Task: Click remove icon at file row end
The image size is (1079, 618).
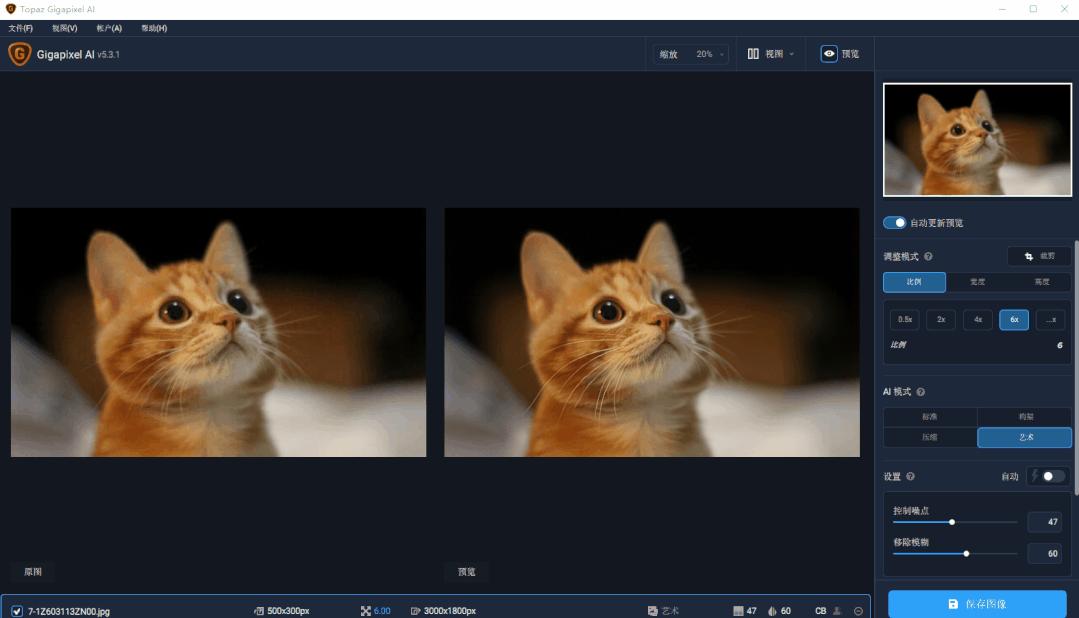Action: pos(858,611)
